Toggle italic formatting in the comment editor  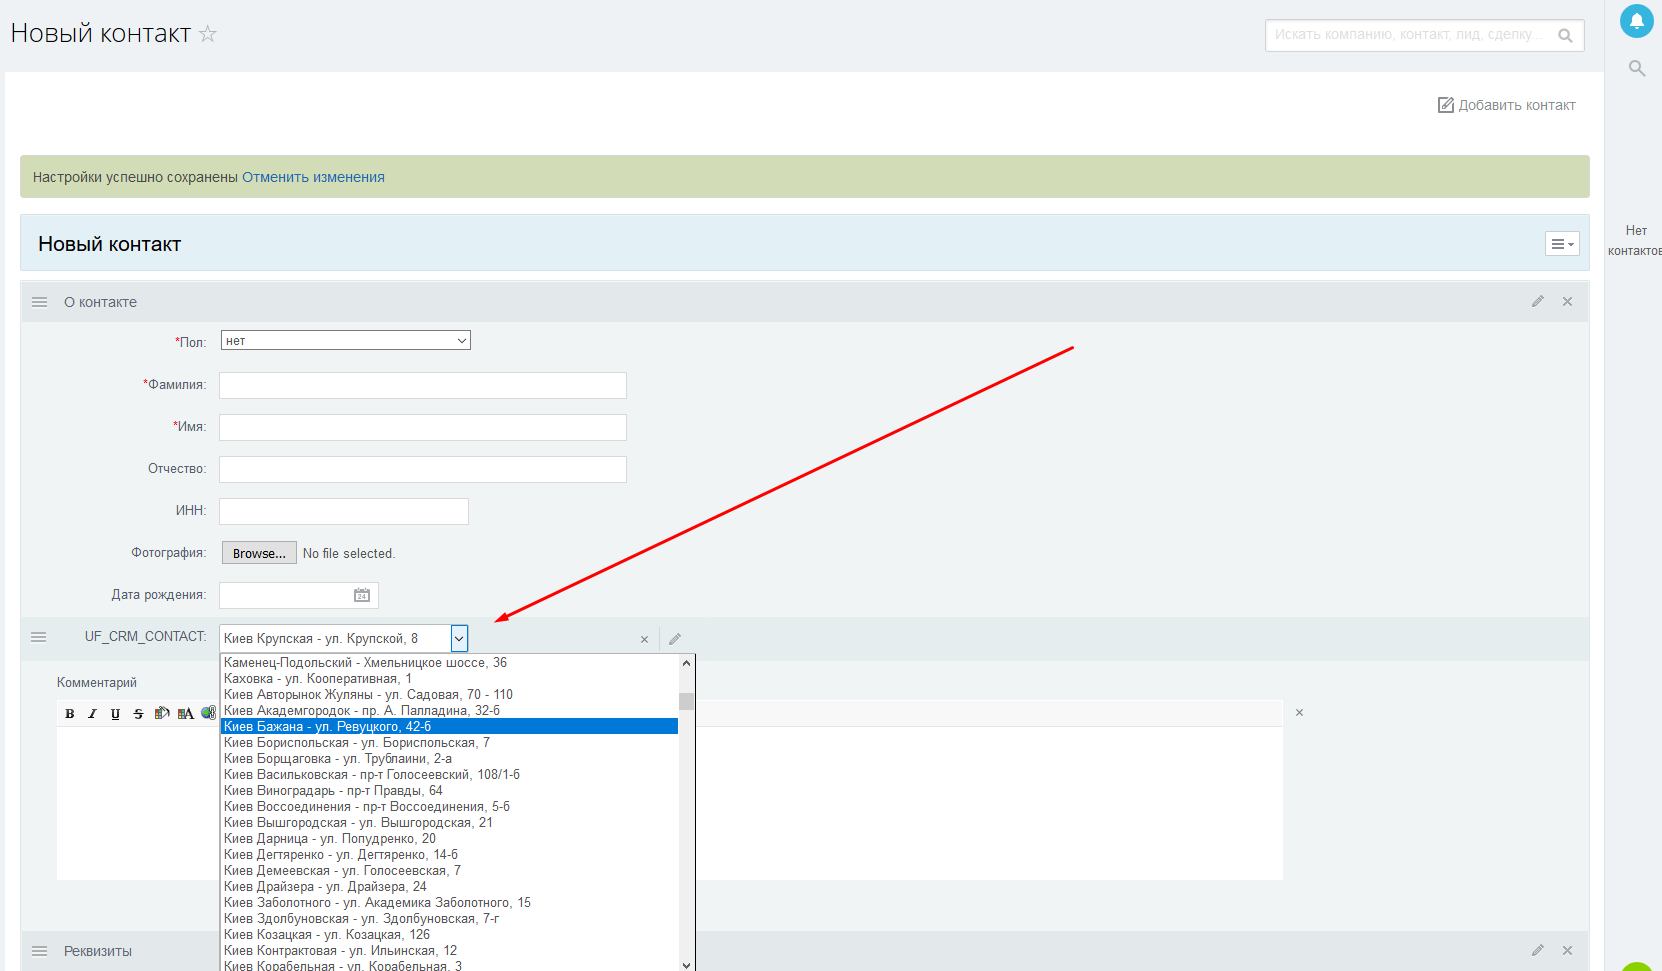coord(92,714)
